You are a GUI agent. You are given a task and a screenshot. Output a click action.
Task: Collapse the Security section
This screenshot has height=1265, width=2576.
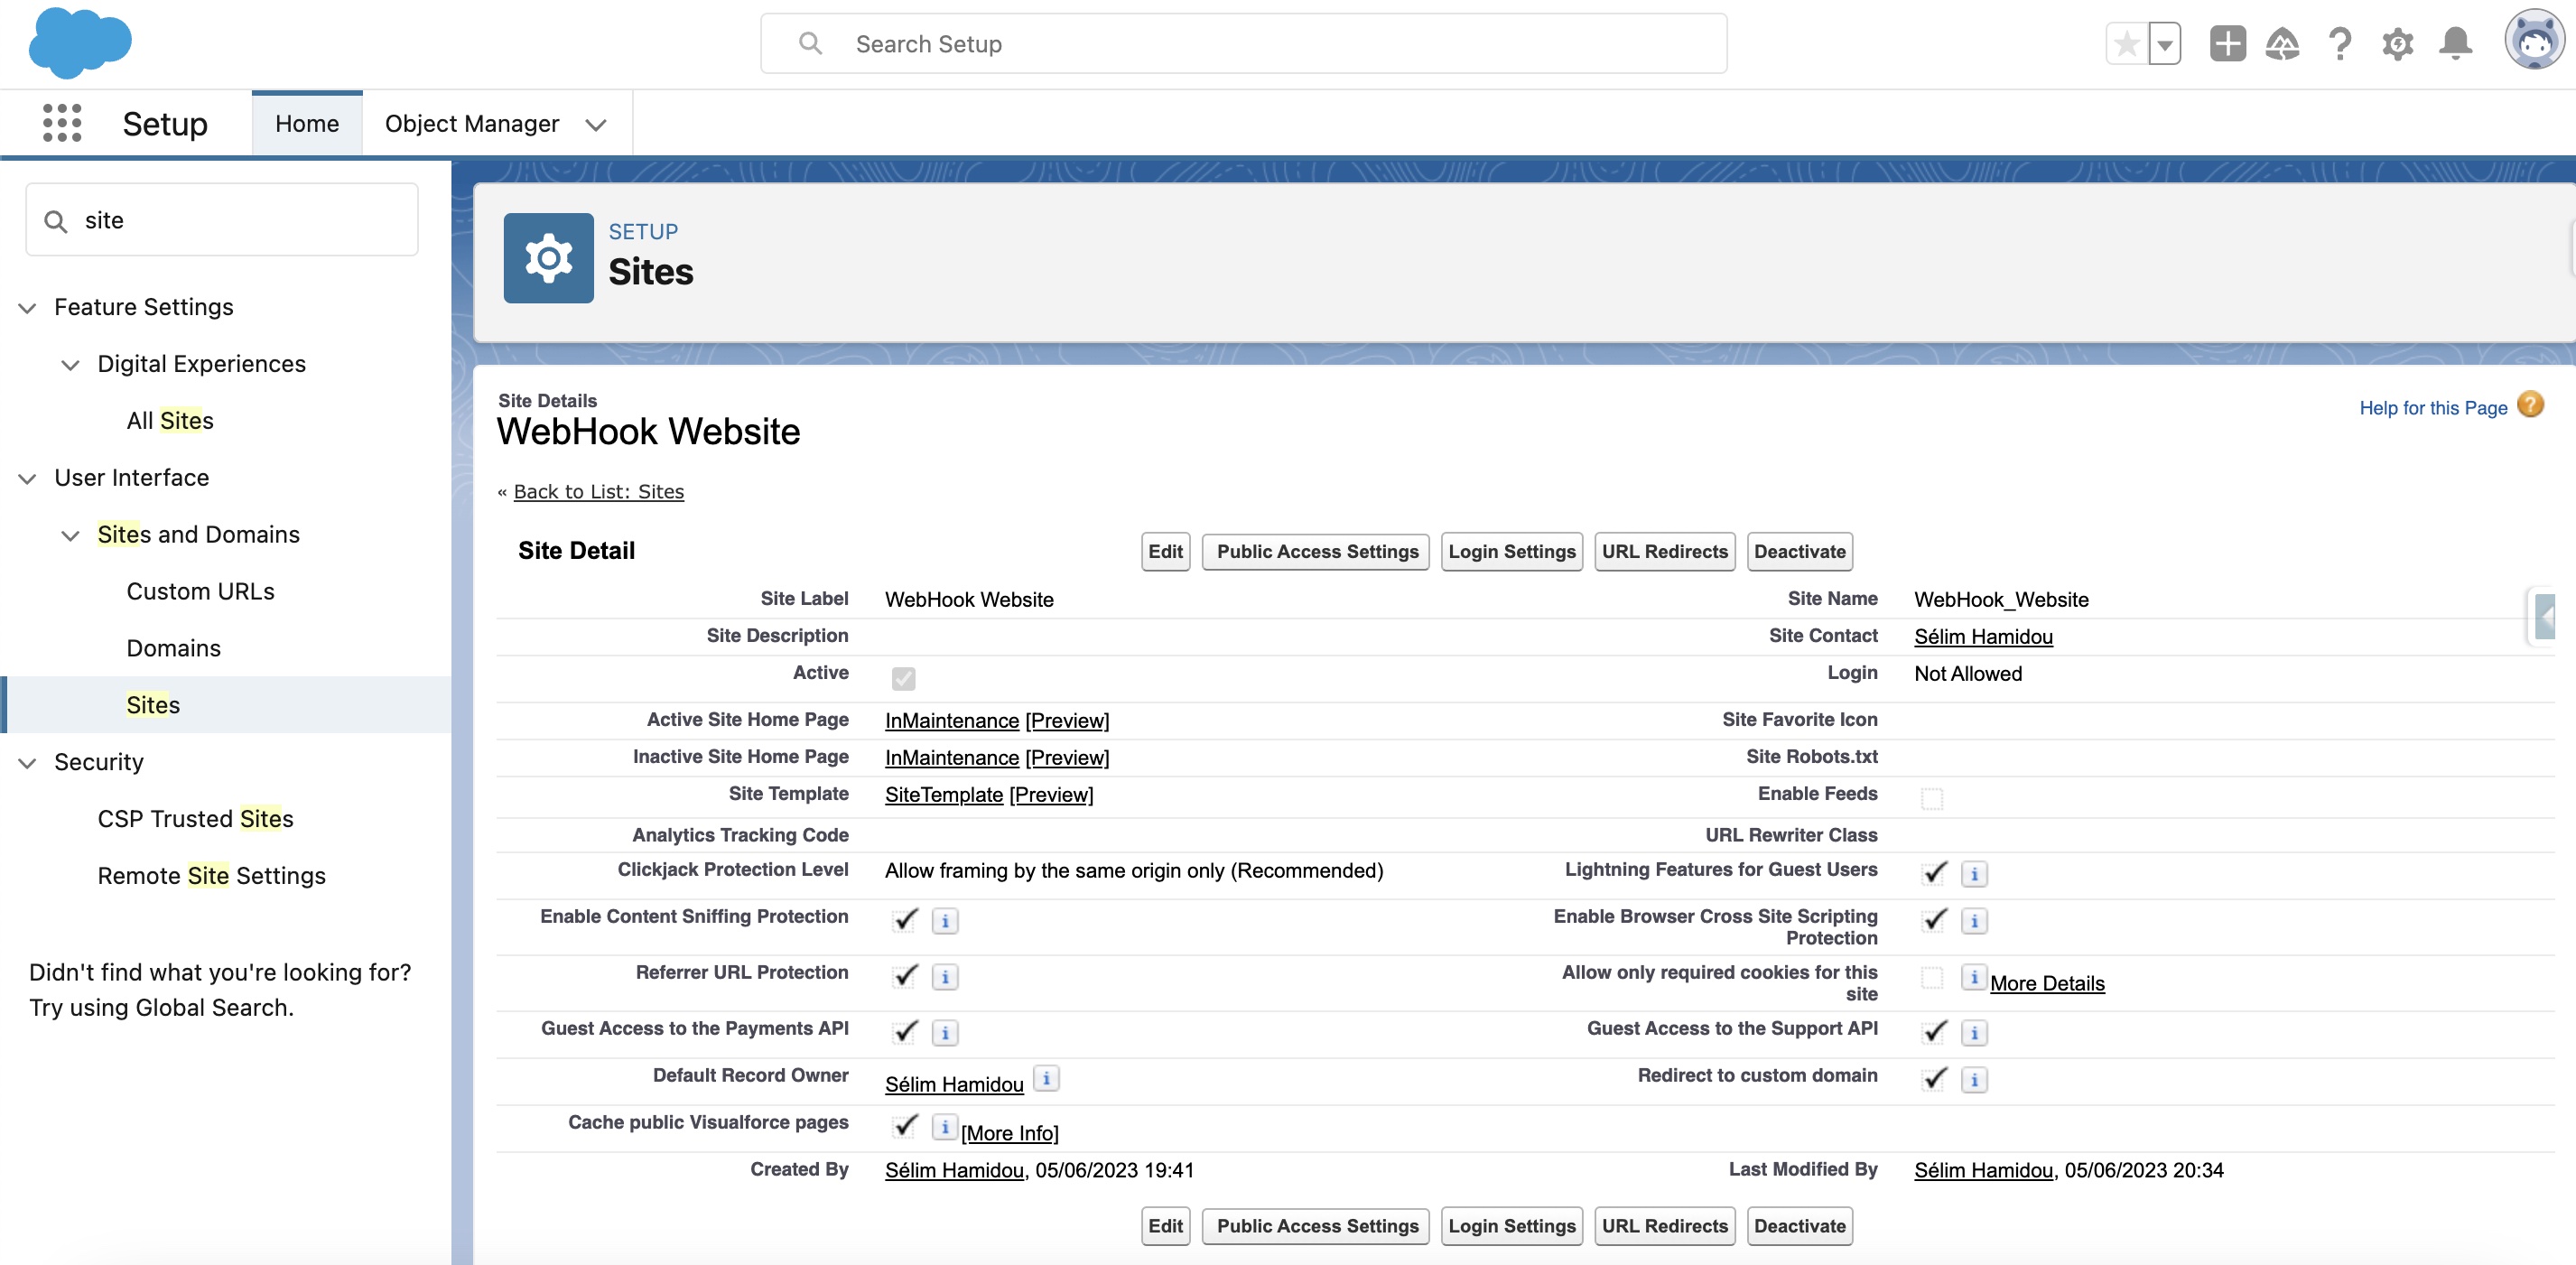click(x=27, y=763)
